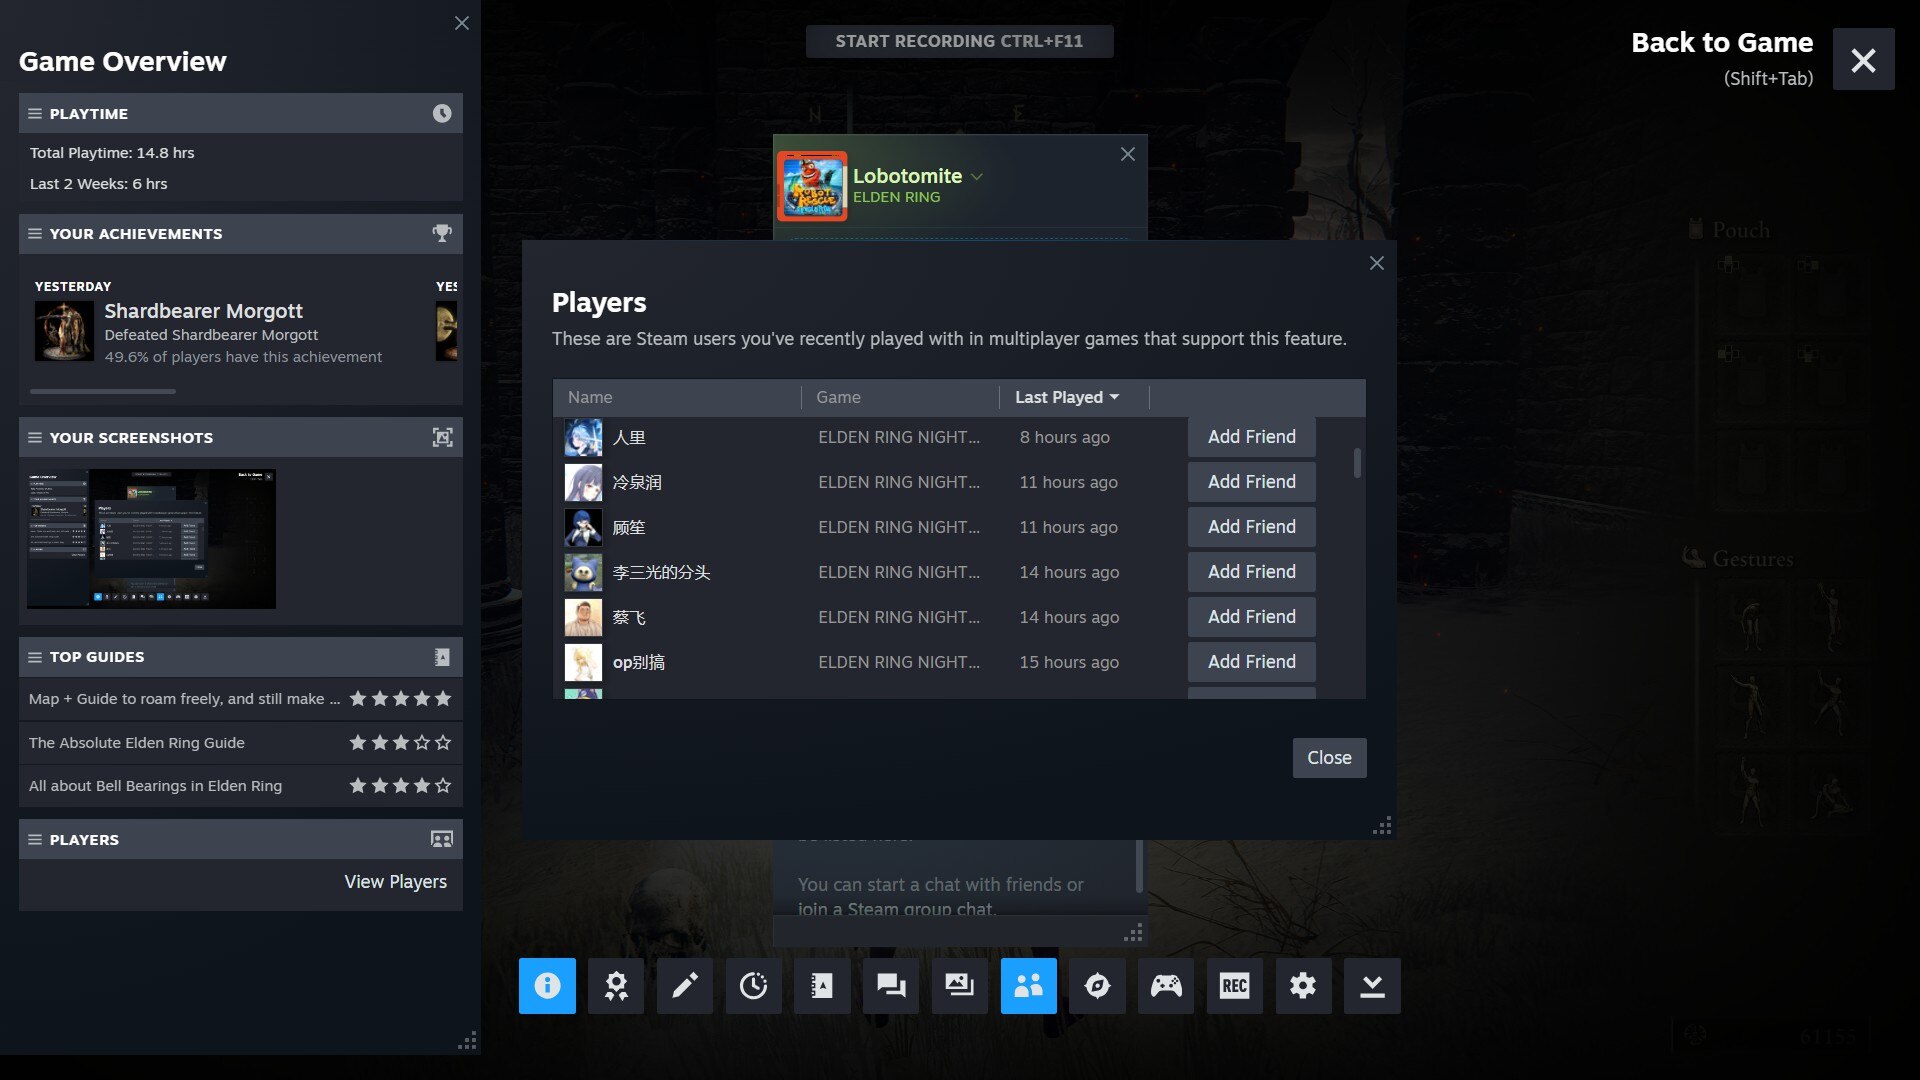1920x1080 pixels.
Task: Open The Absolute Elden Ring Guide
Action: pos(137,743)
